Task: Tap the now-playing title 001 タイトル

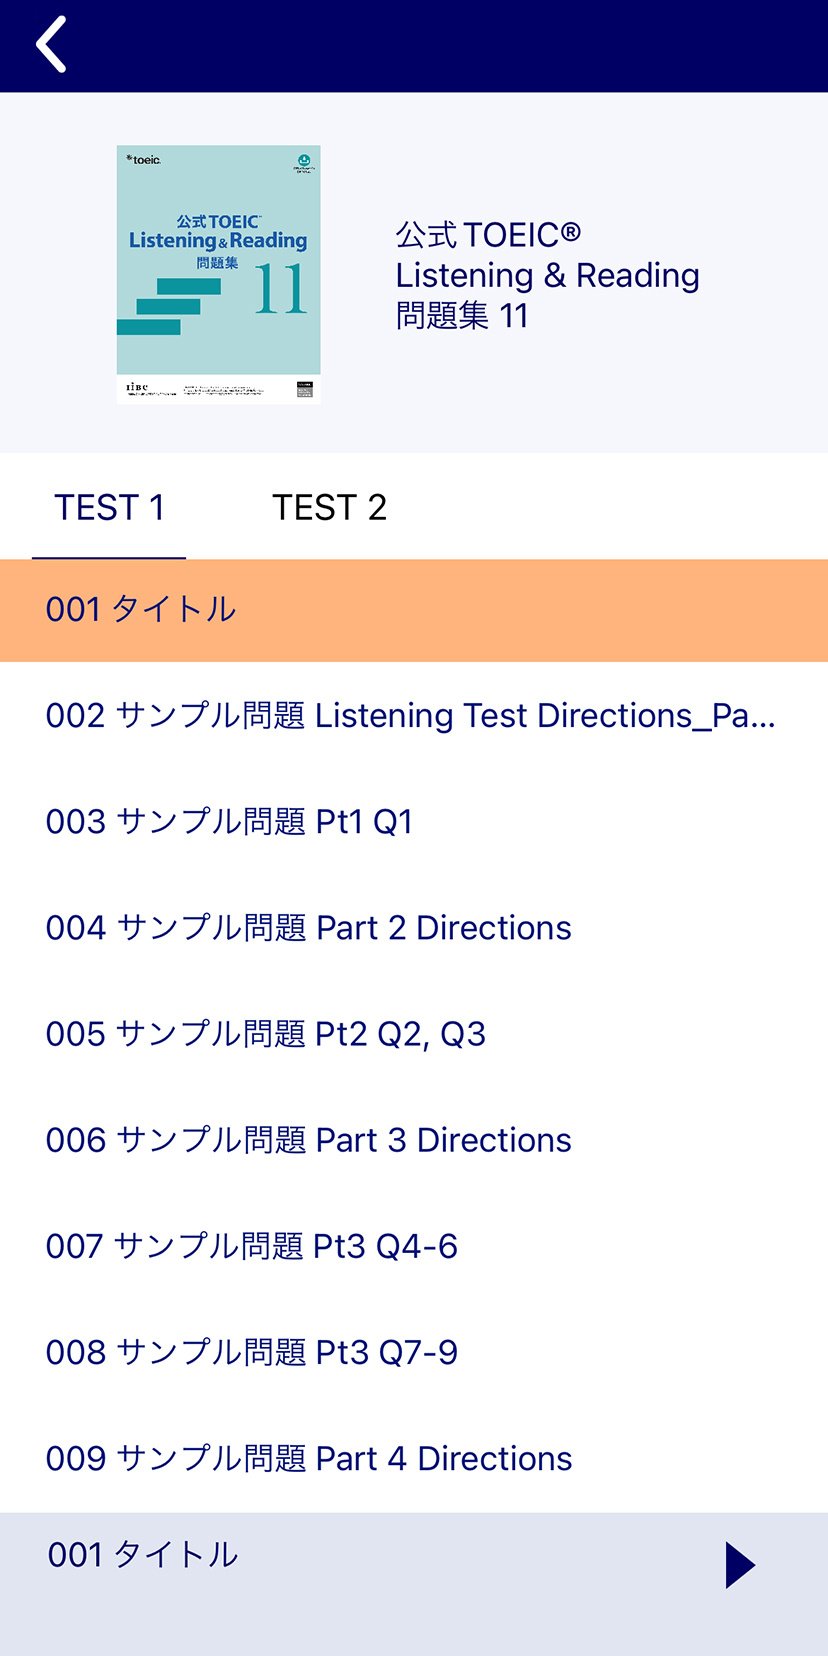Action: point(143,1555)
